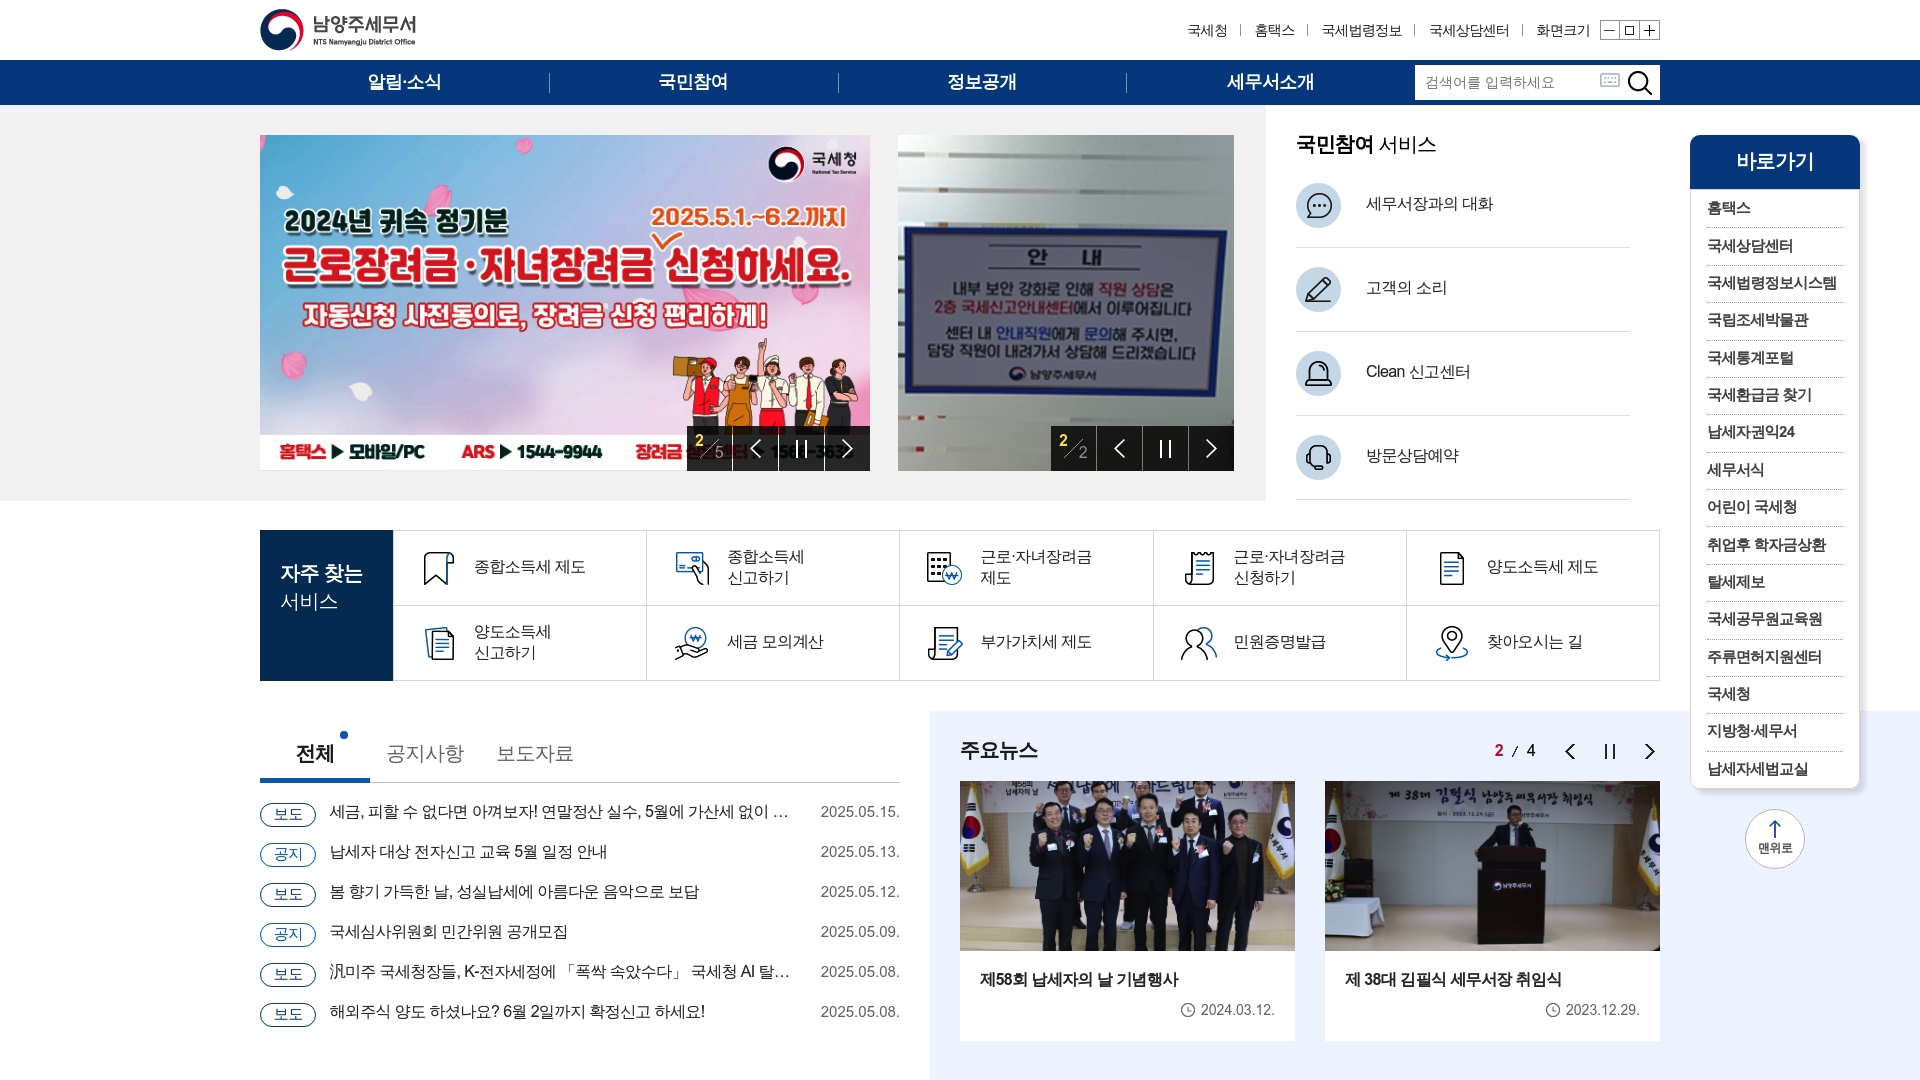Show next slide on the 안내 notice banner

[x=1211, y=448]
